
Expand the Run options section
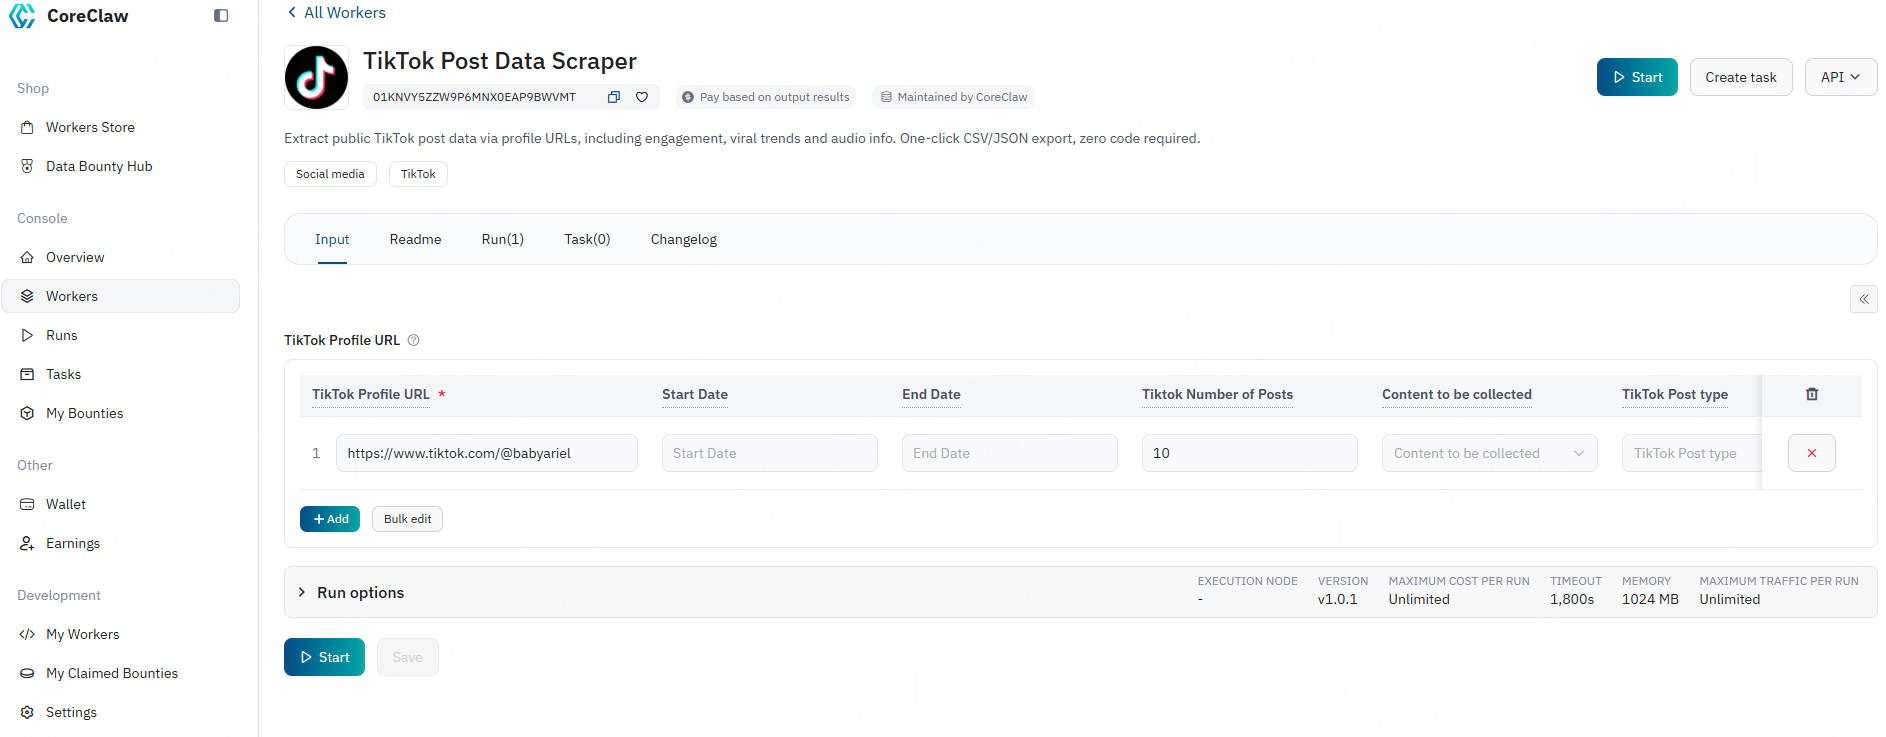pos(360,592)
